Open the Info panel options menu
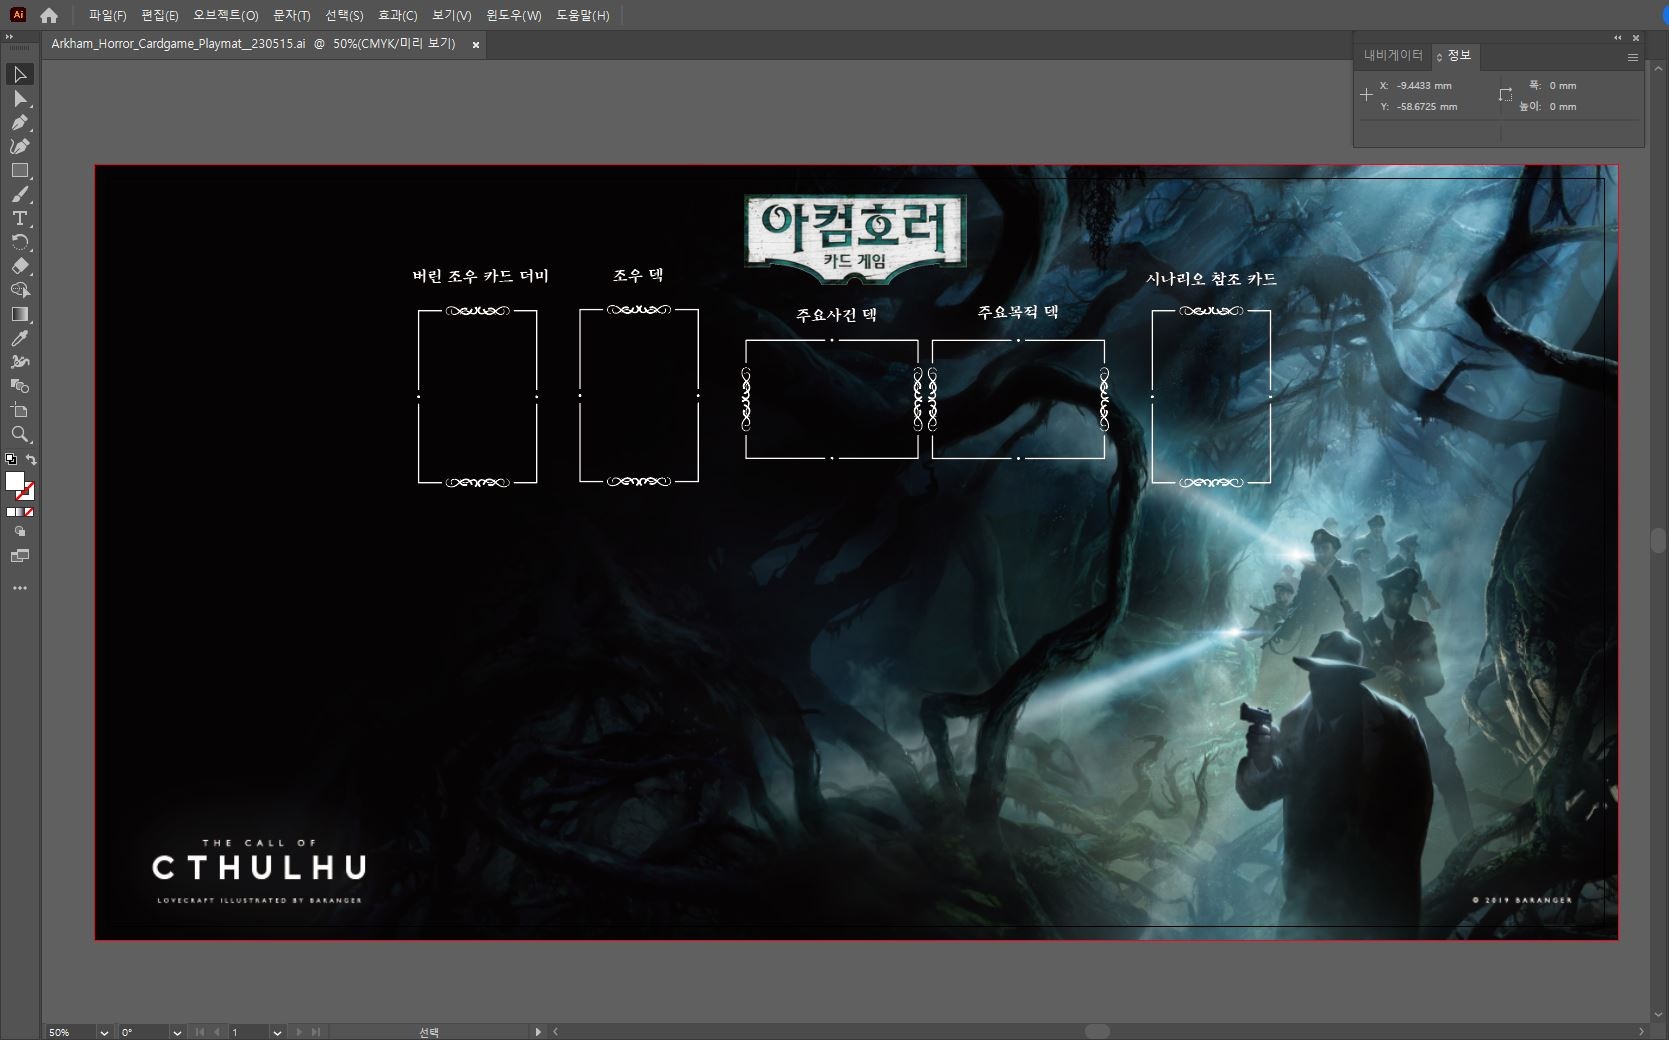Image resolution: width=1669 pixels, height=1040 pixels. pyautogui.click(x=1632, y=57)
